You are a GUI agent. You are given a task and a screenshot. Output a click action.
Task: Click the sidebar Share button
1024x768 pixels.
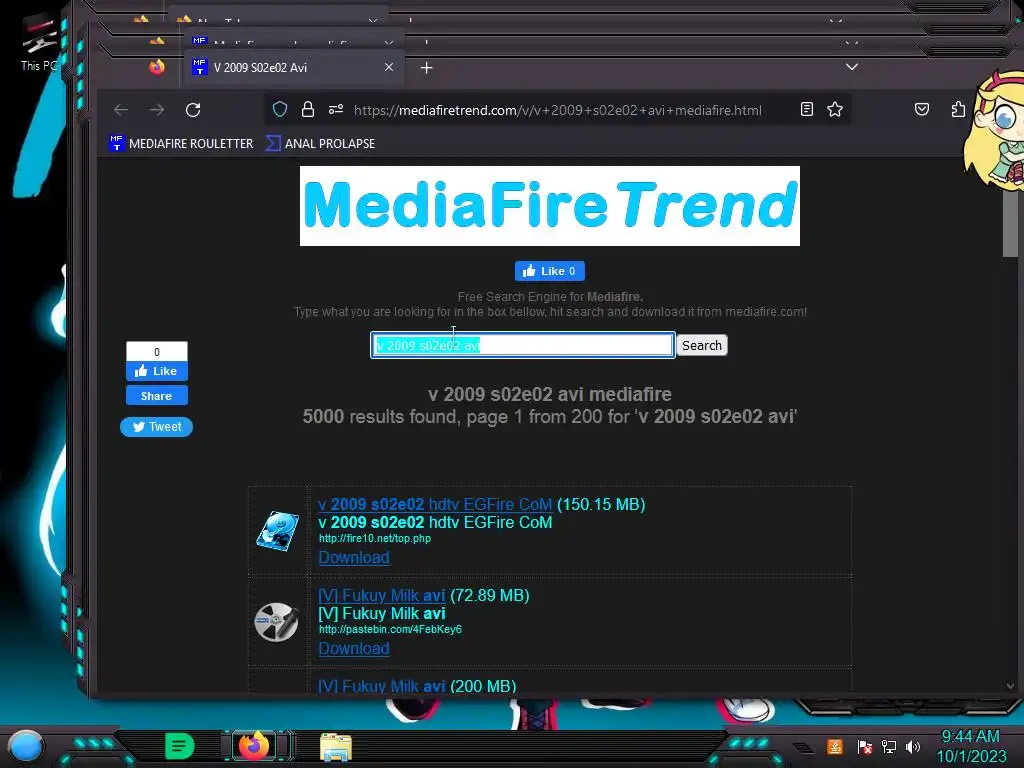point(157,396)
